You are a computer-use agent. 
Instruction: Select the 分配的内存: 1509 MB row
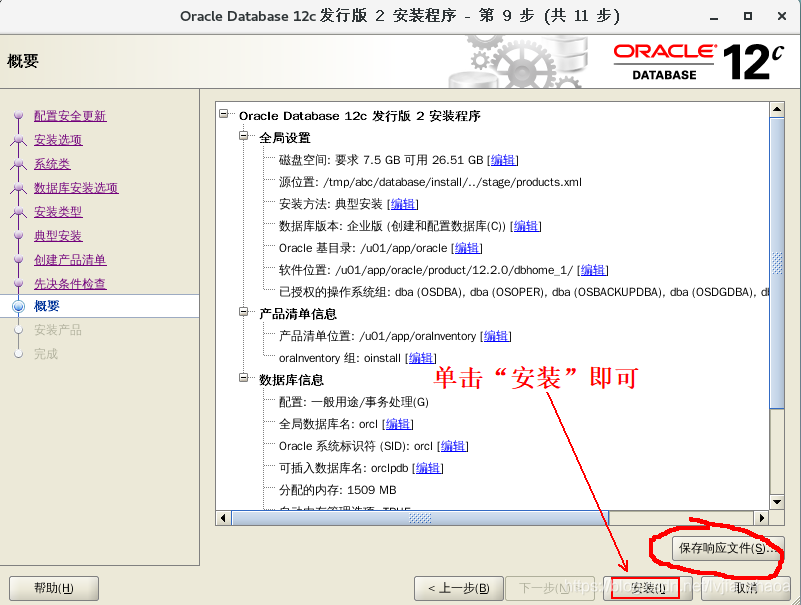(338, 490)
